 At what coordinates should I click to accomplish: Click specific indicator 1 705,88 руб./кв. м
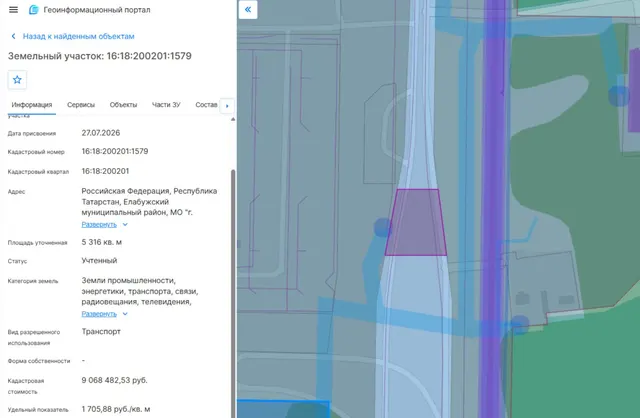116,409
